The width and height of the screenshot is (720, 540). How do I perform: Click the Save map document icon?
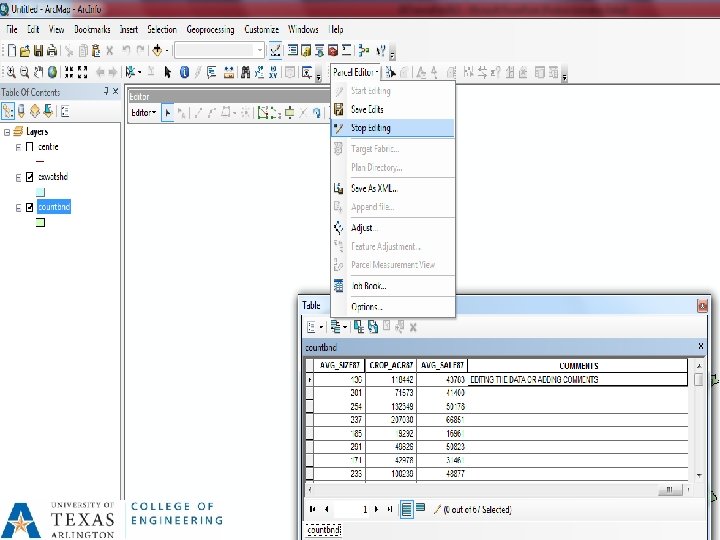(x=39, y=51)
